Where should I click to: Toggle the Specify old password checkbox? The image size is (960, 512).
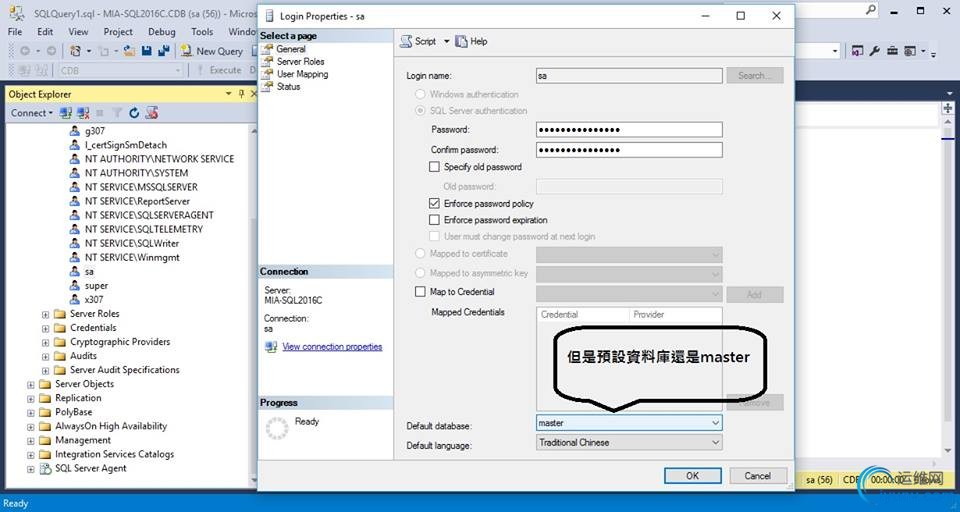(435, 167)
